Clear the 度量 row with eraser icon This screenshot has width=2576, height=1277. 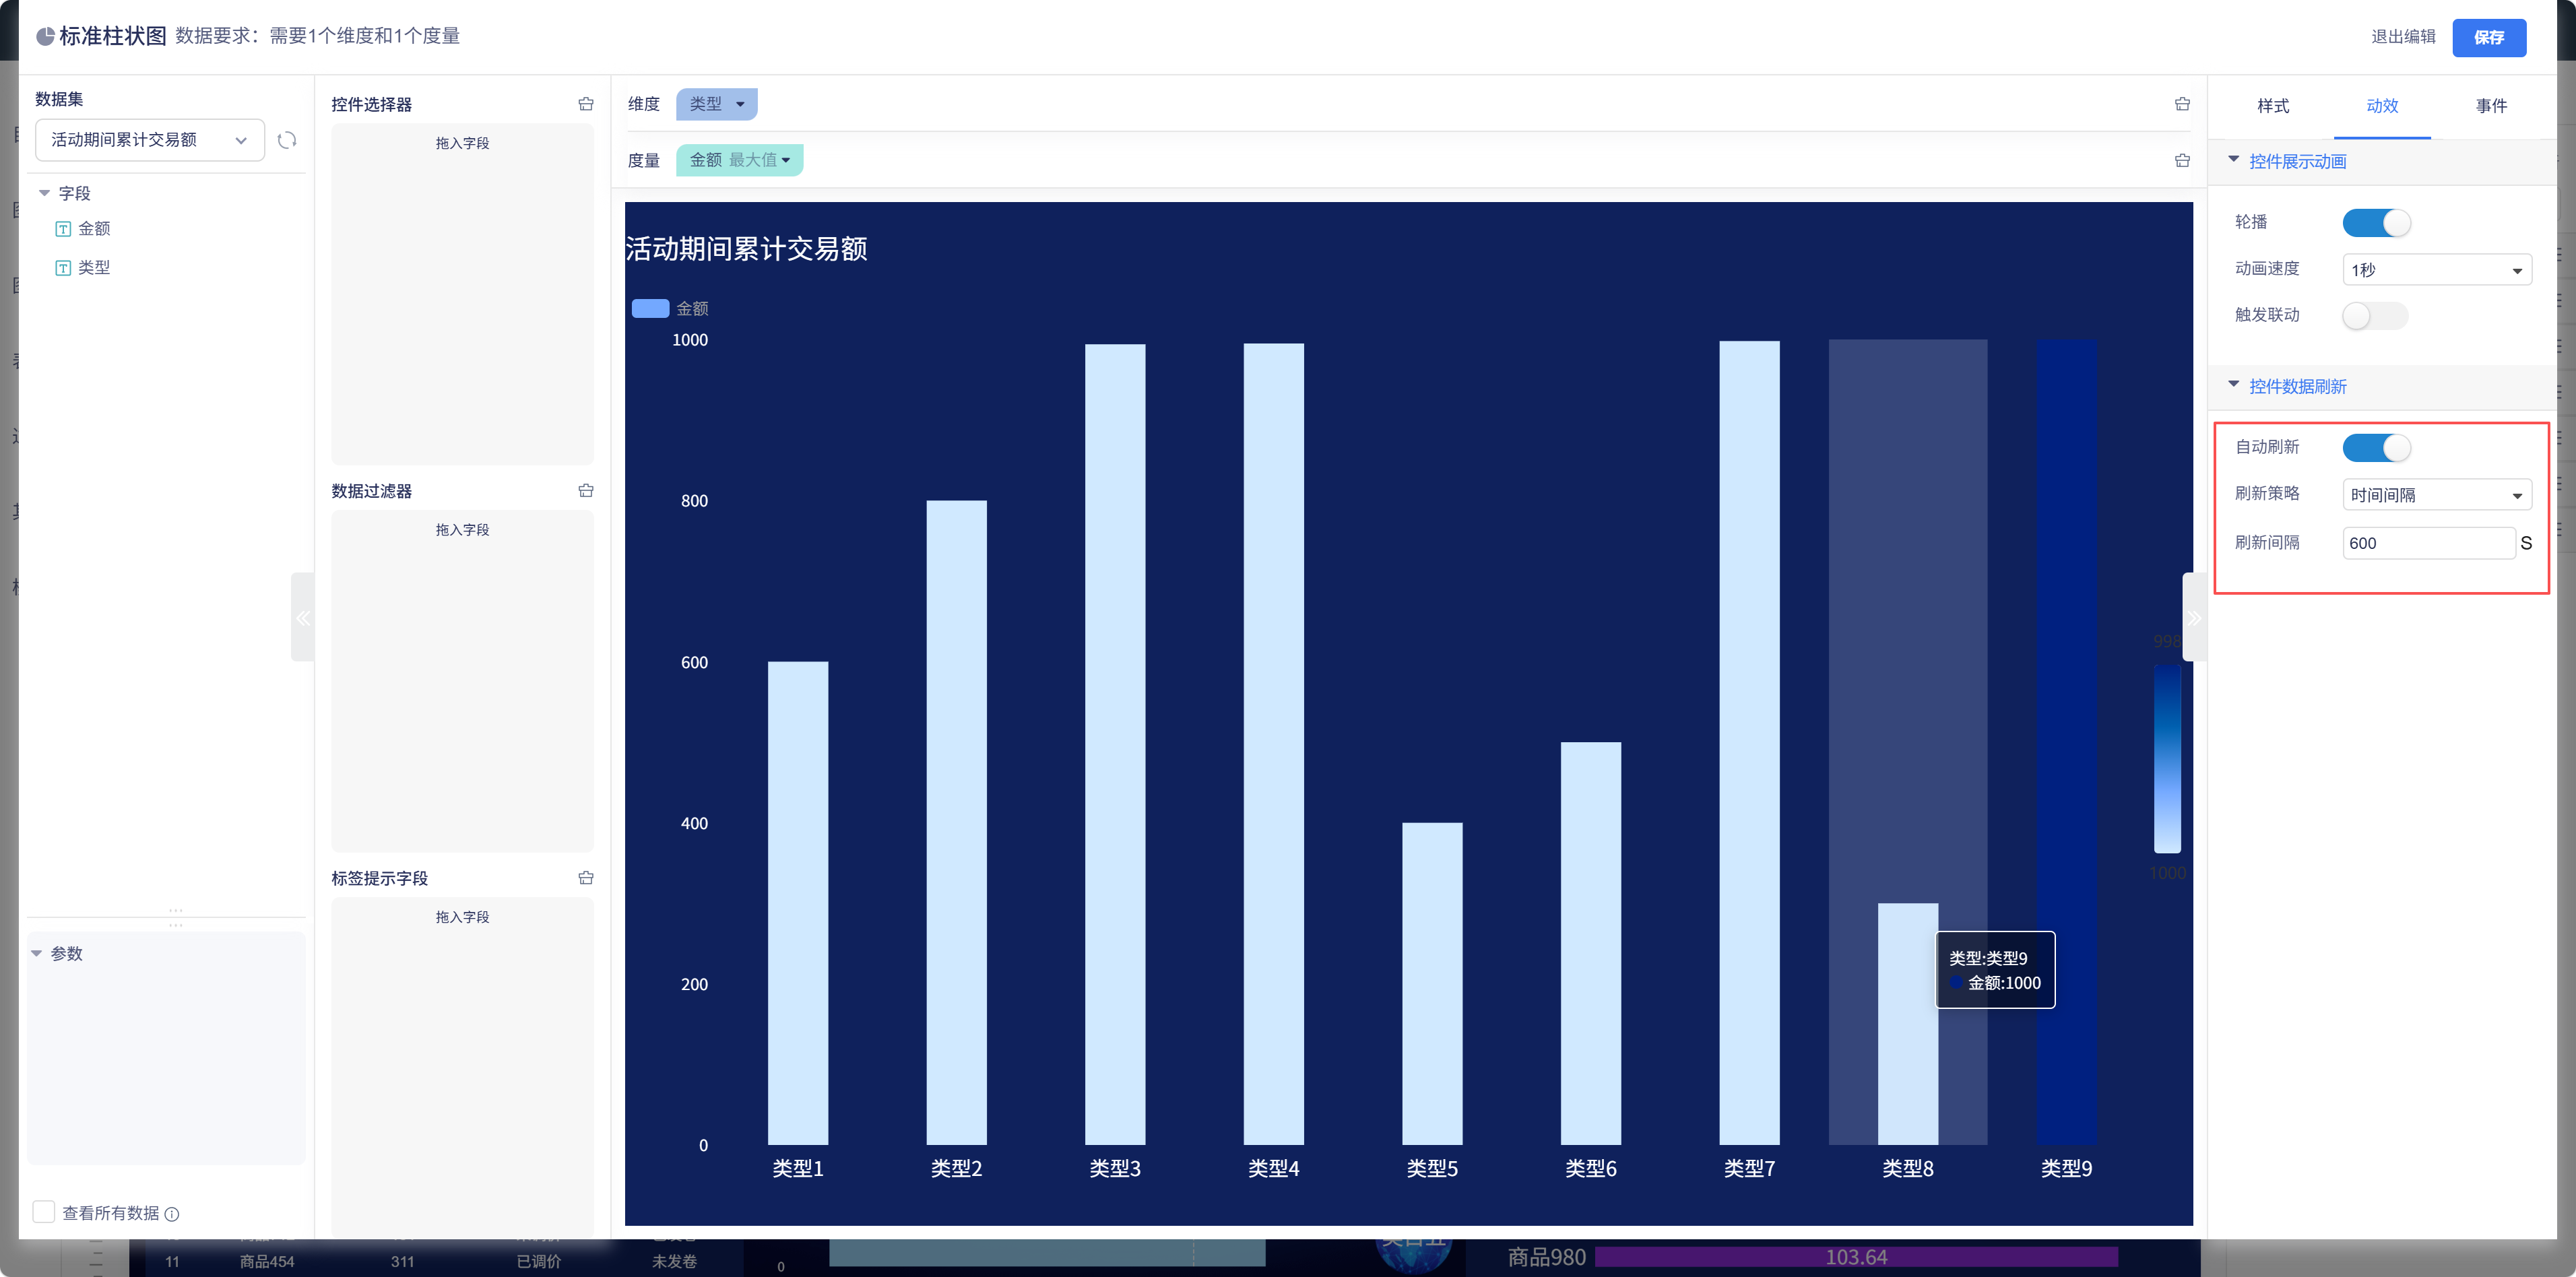pyautogui.click(x=2182, y=160)
